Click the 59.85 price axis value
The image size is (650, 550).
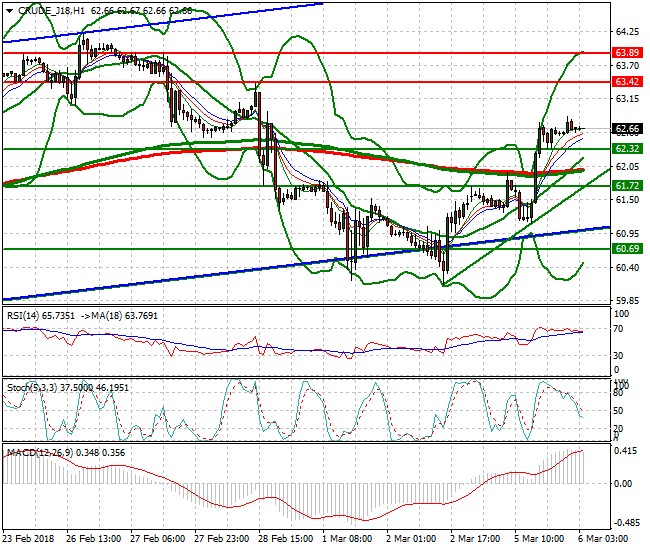627,300
